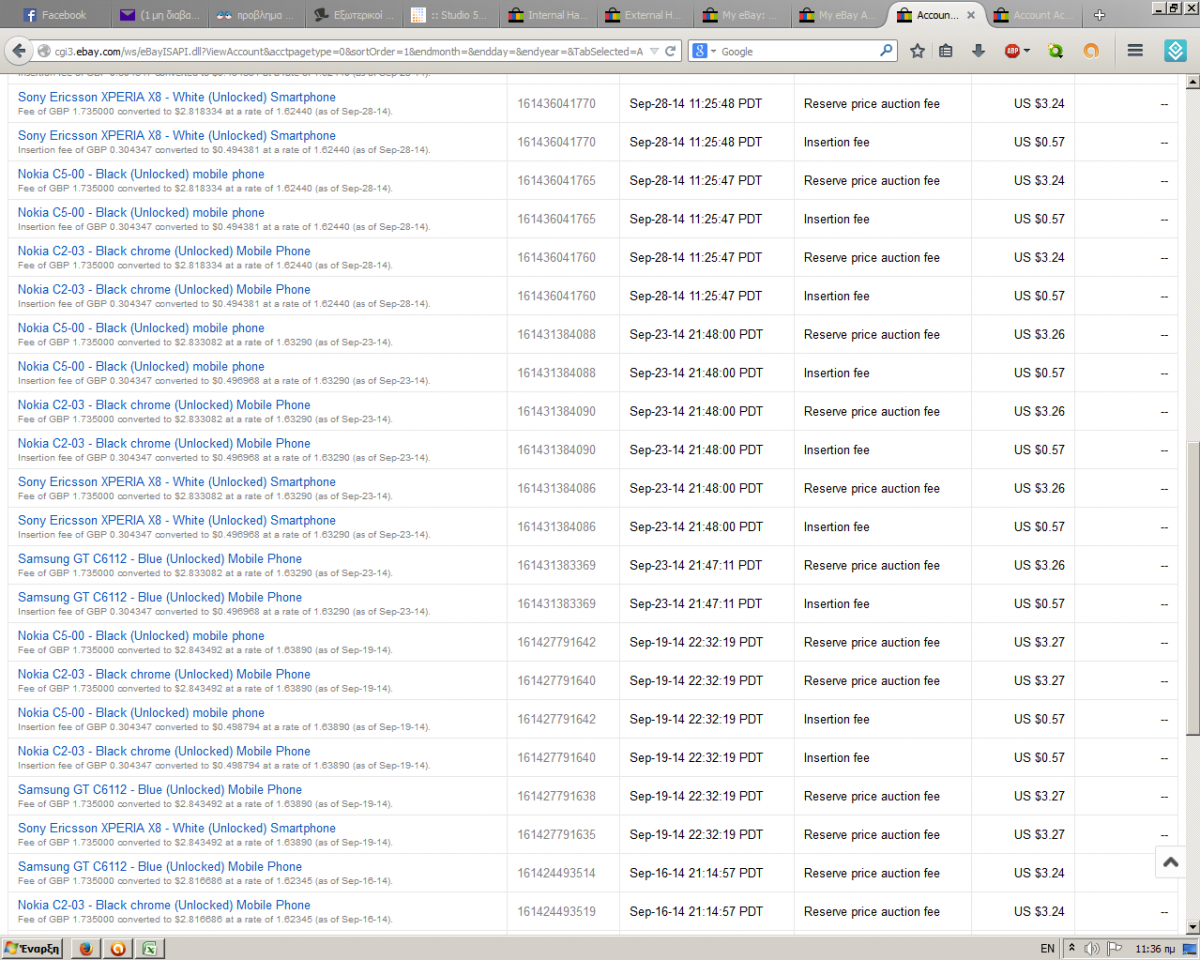Click the red Adblock Plus icon

click(1012, 51)
